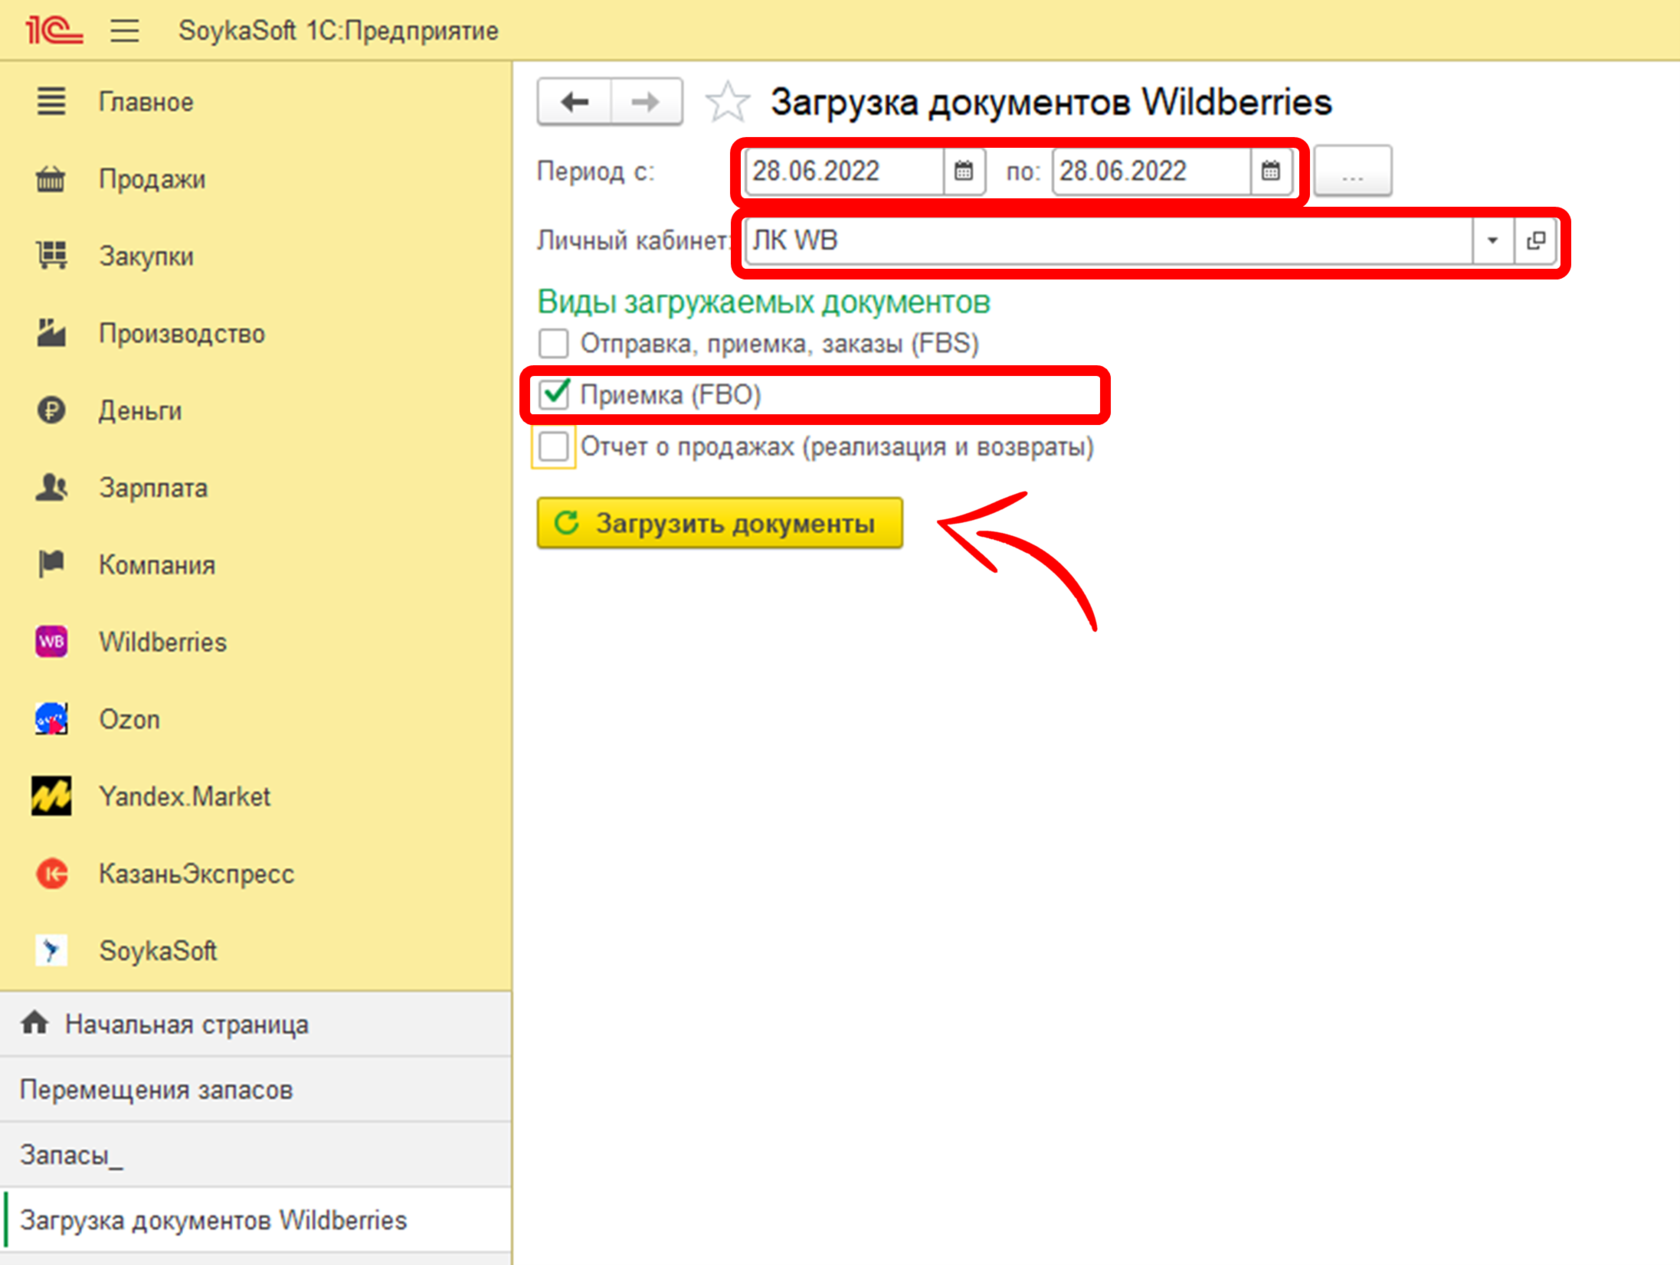Click the Производство factory icon
1680x1265 pixels.
(x=51, y=333)
